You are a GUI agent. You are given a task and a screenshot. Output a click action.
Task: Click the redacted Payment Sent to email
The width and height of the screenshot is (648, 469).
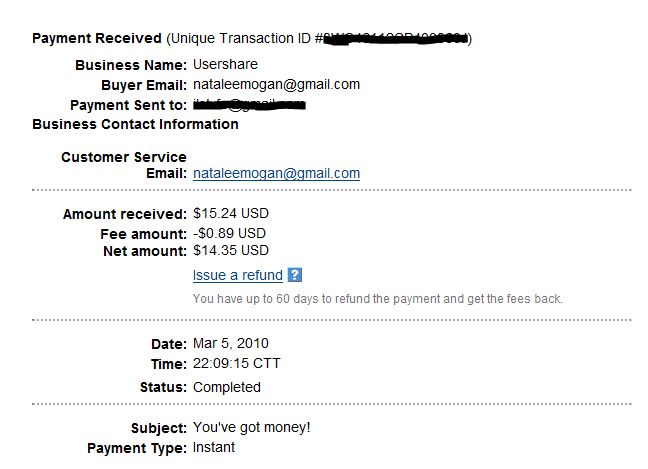coord(249,104)
